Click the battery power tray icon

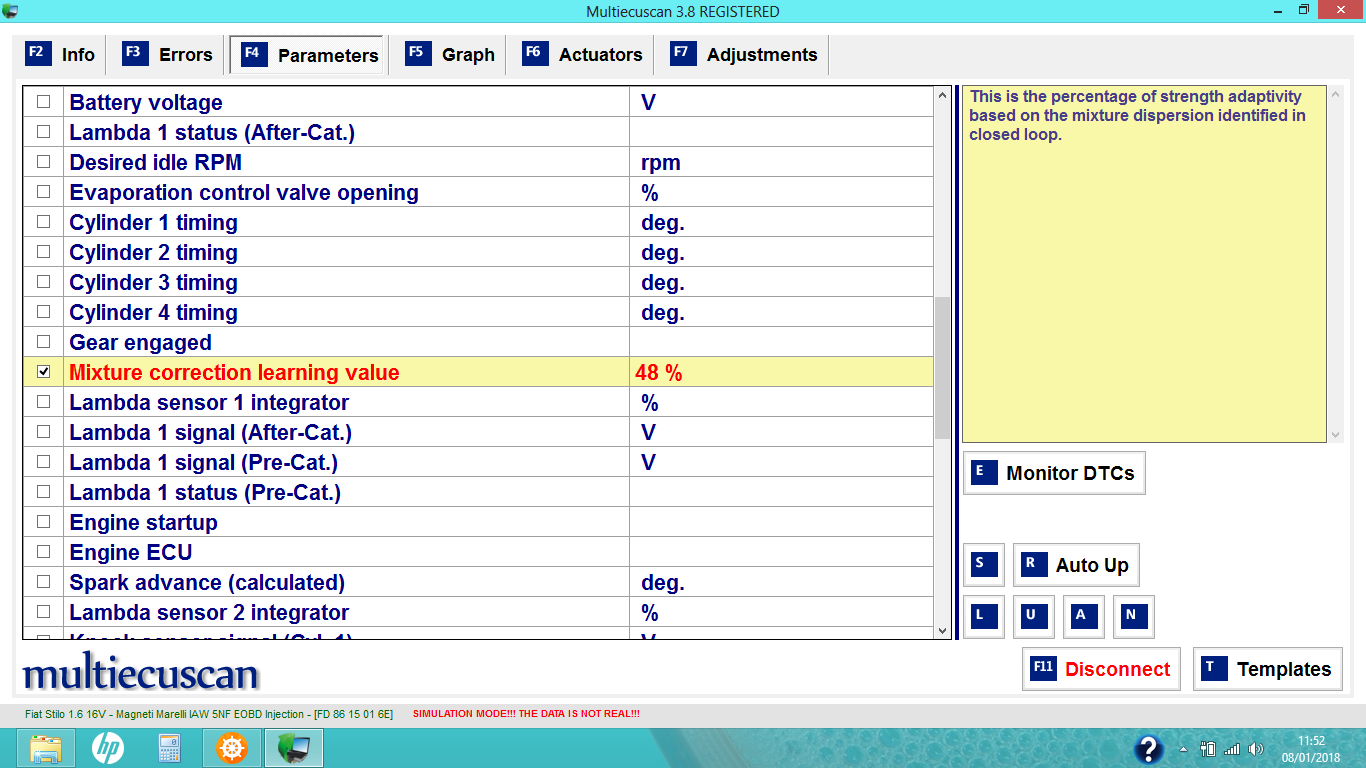1207,749
